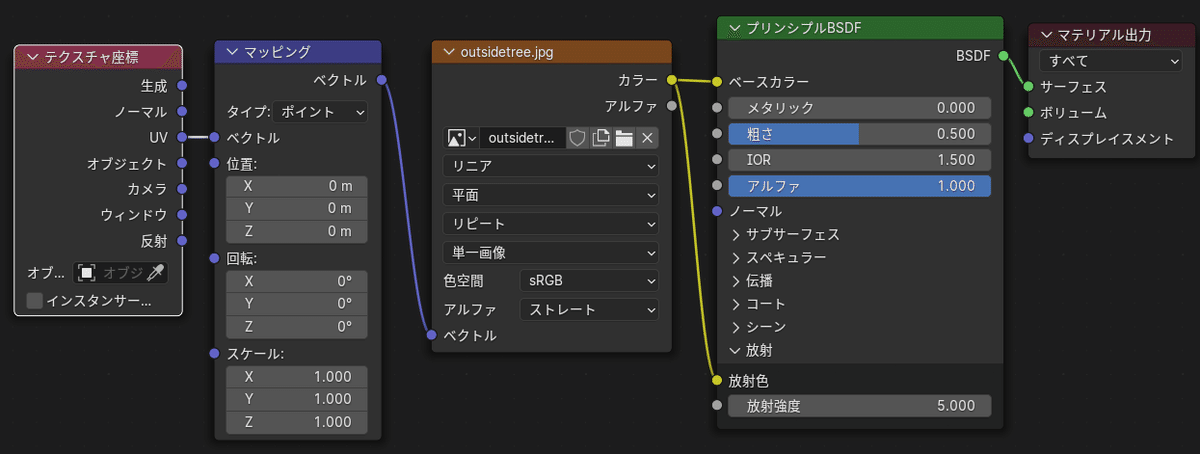This screenshot has height=454, width=1200.
Task: Collapse the マテリアル出力 node
Action: pos(1047,35)
